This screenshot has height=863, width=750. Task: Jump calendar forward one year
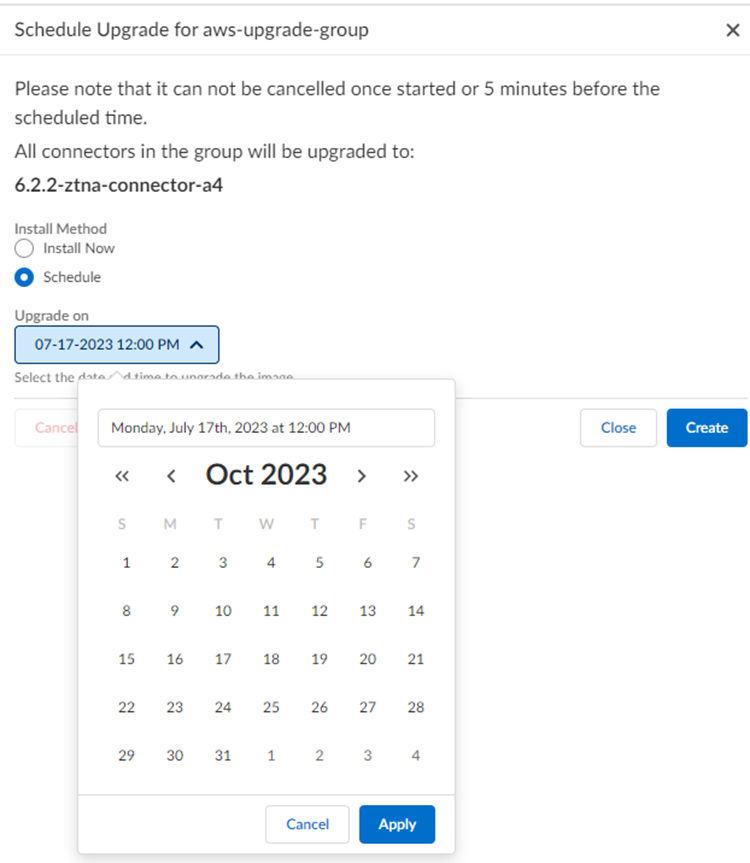[x=409, y=476]
